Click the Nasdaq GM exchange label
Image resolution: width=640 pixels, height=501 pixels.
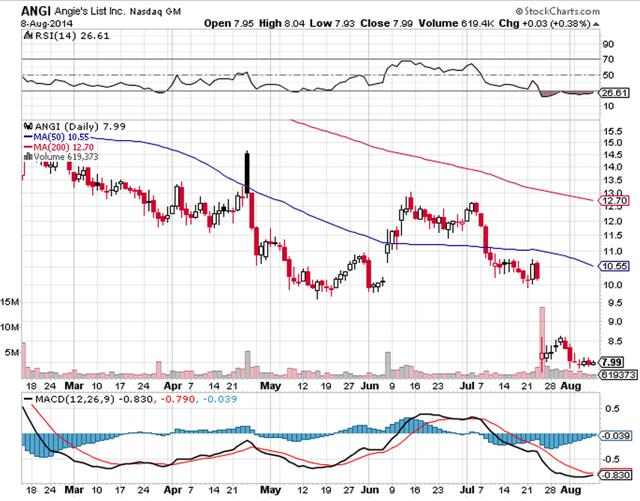pos(155,11)
